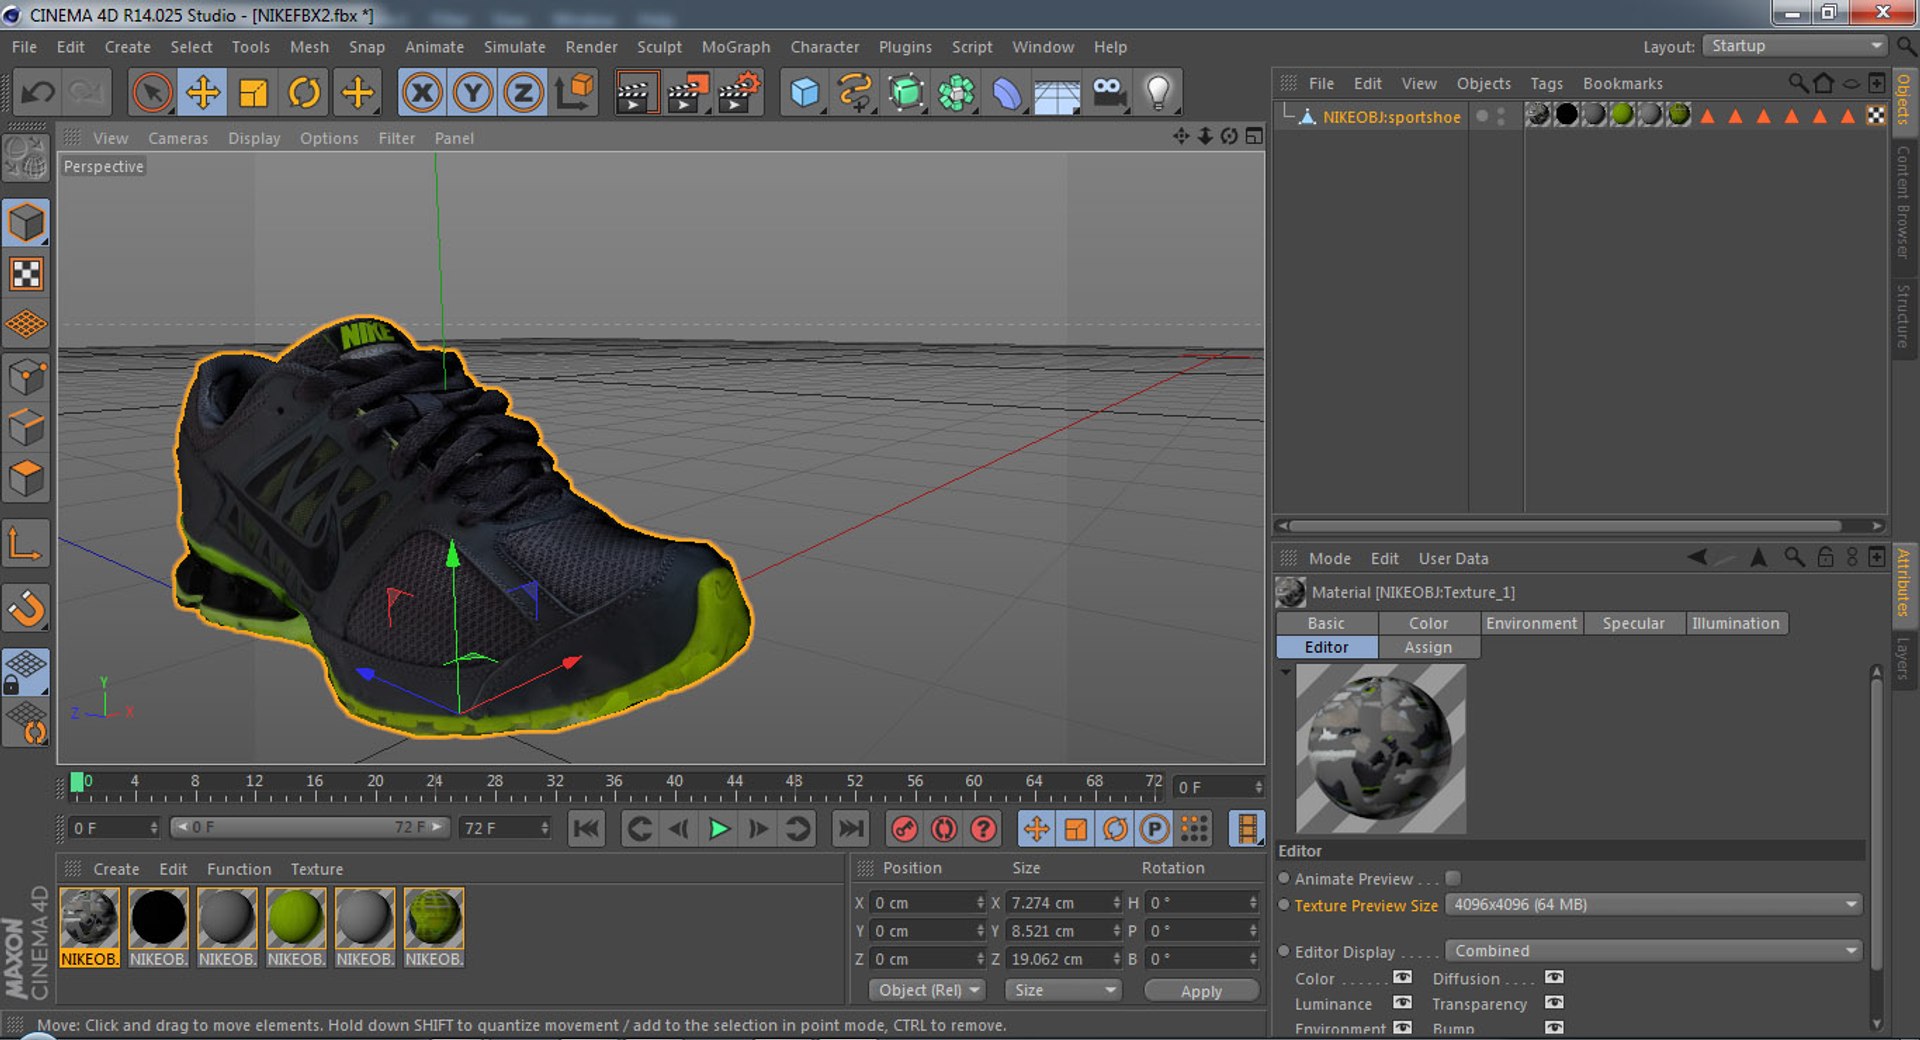This screenshot has height=1040, width=1920.
Task: Click the Size Z field showing 19.062 cm
Action: [1064, 958]
